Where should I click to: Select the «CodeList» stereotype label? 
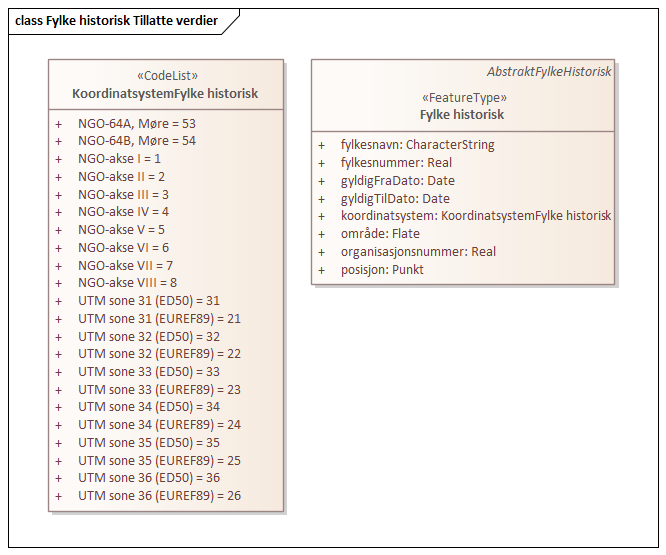[x=165, y=76]
